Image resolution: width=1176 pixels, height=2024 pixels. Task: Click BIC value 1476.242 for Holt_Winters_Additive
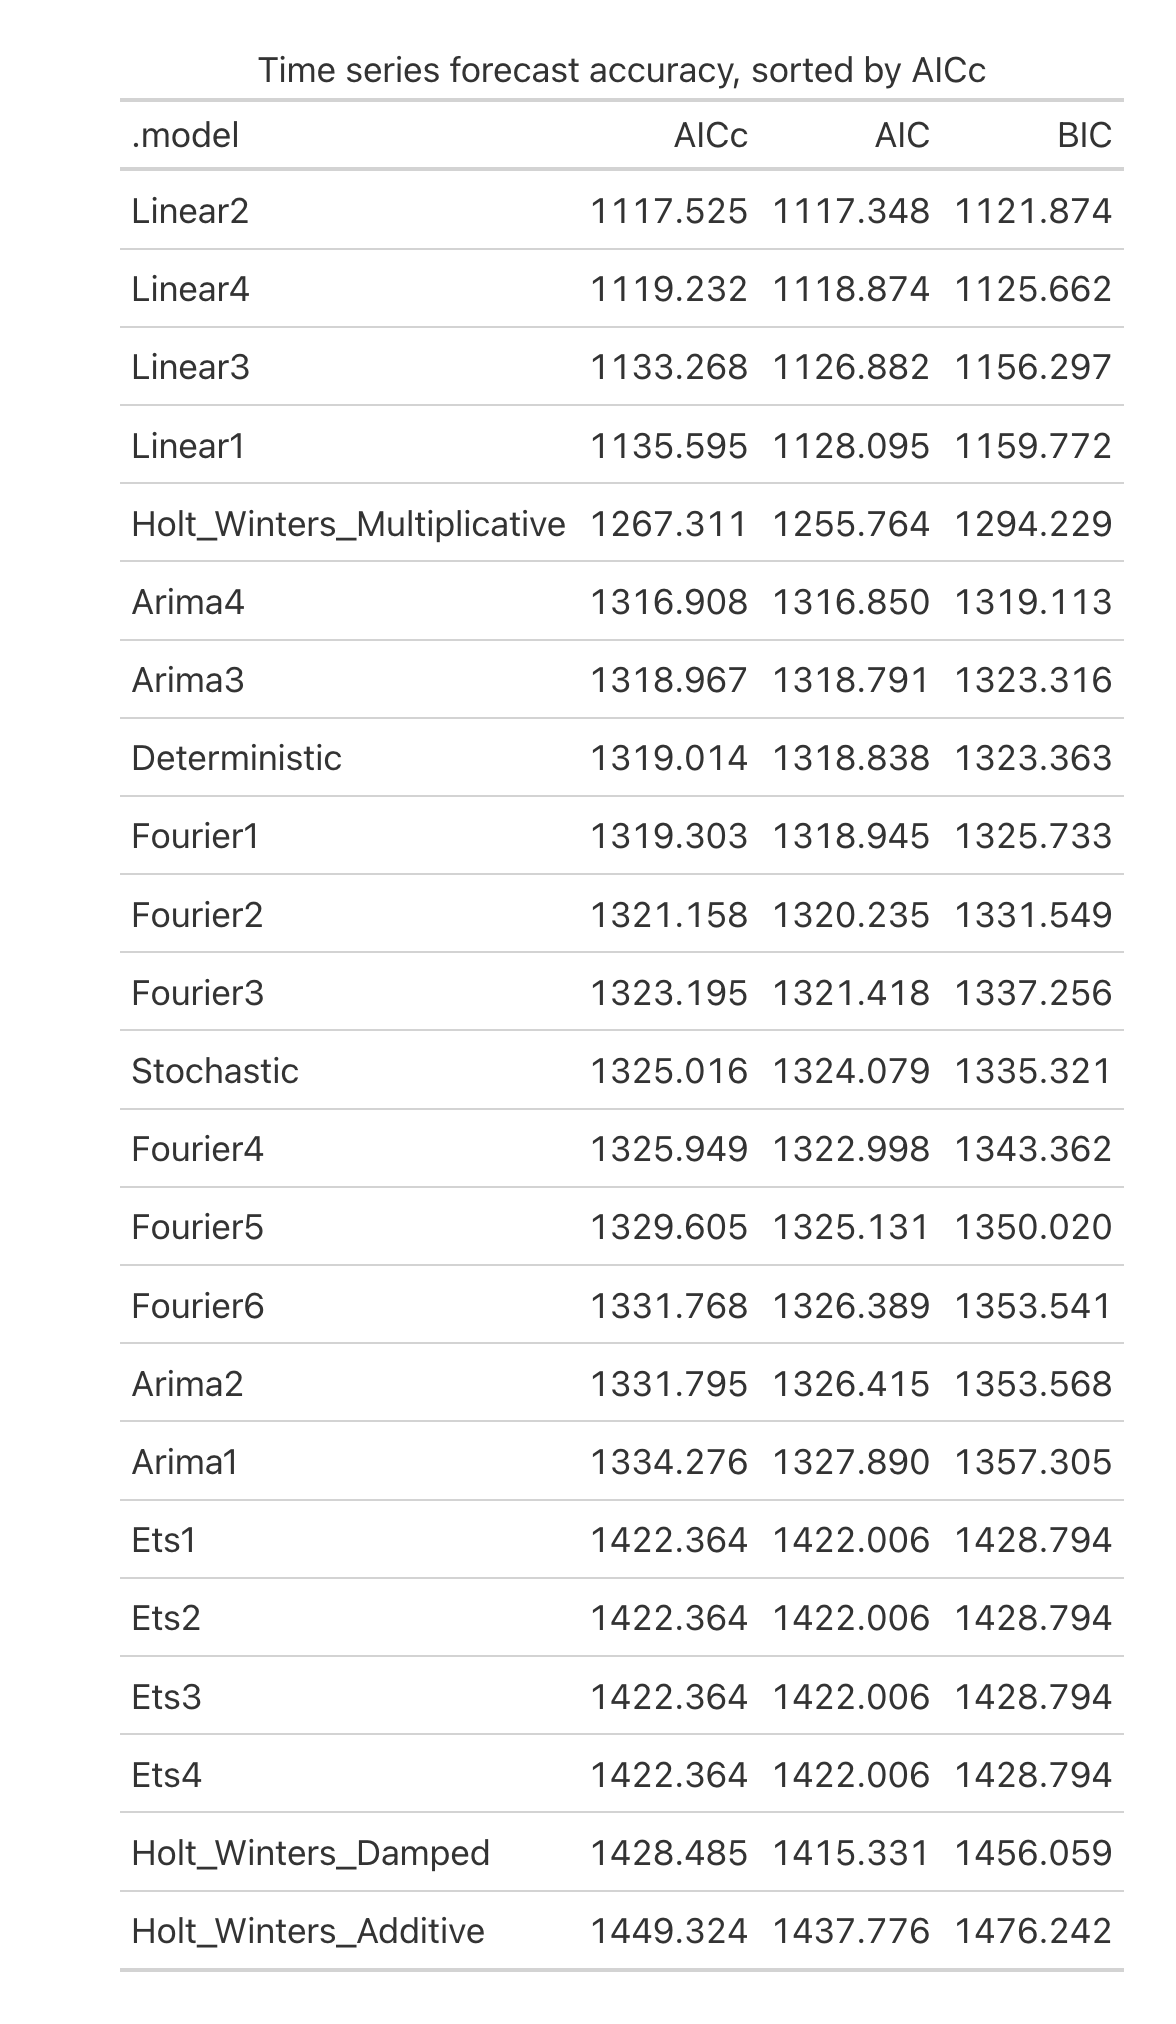tap(1033, 1931)
